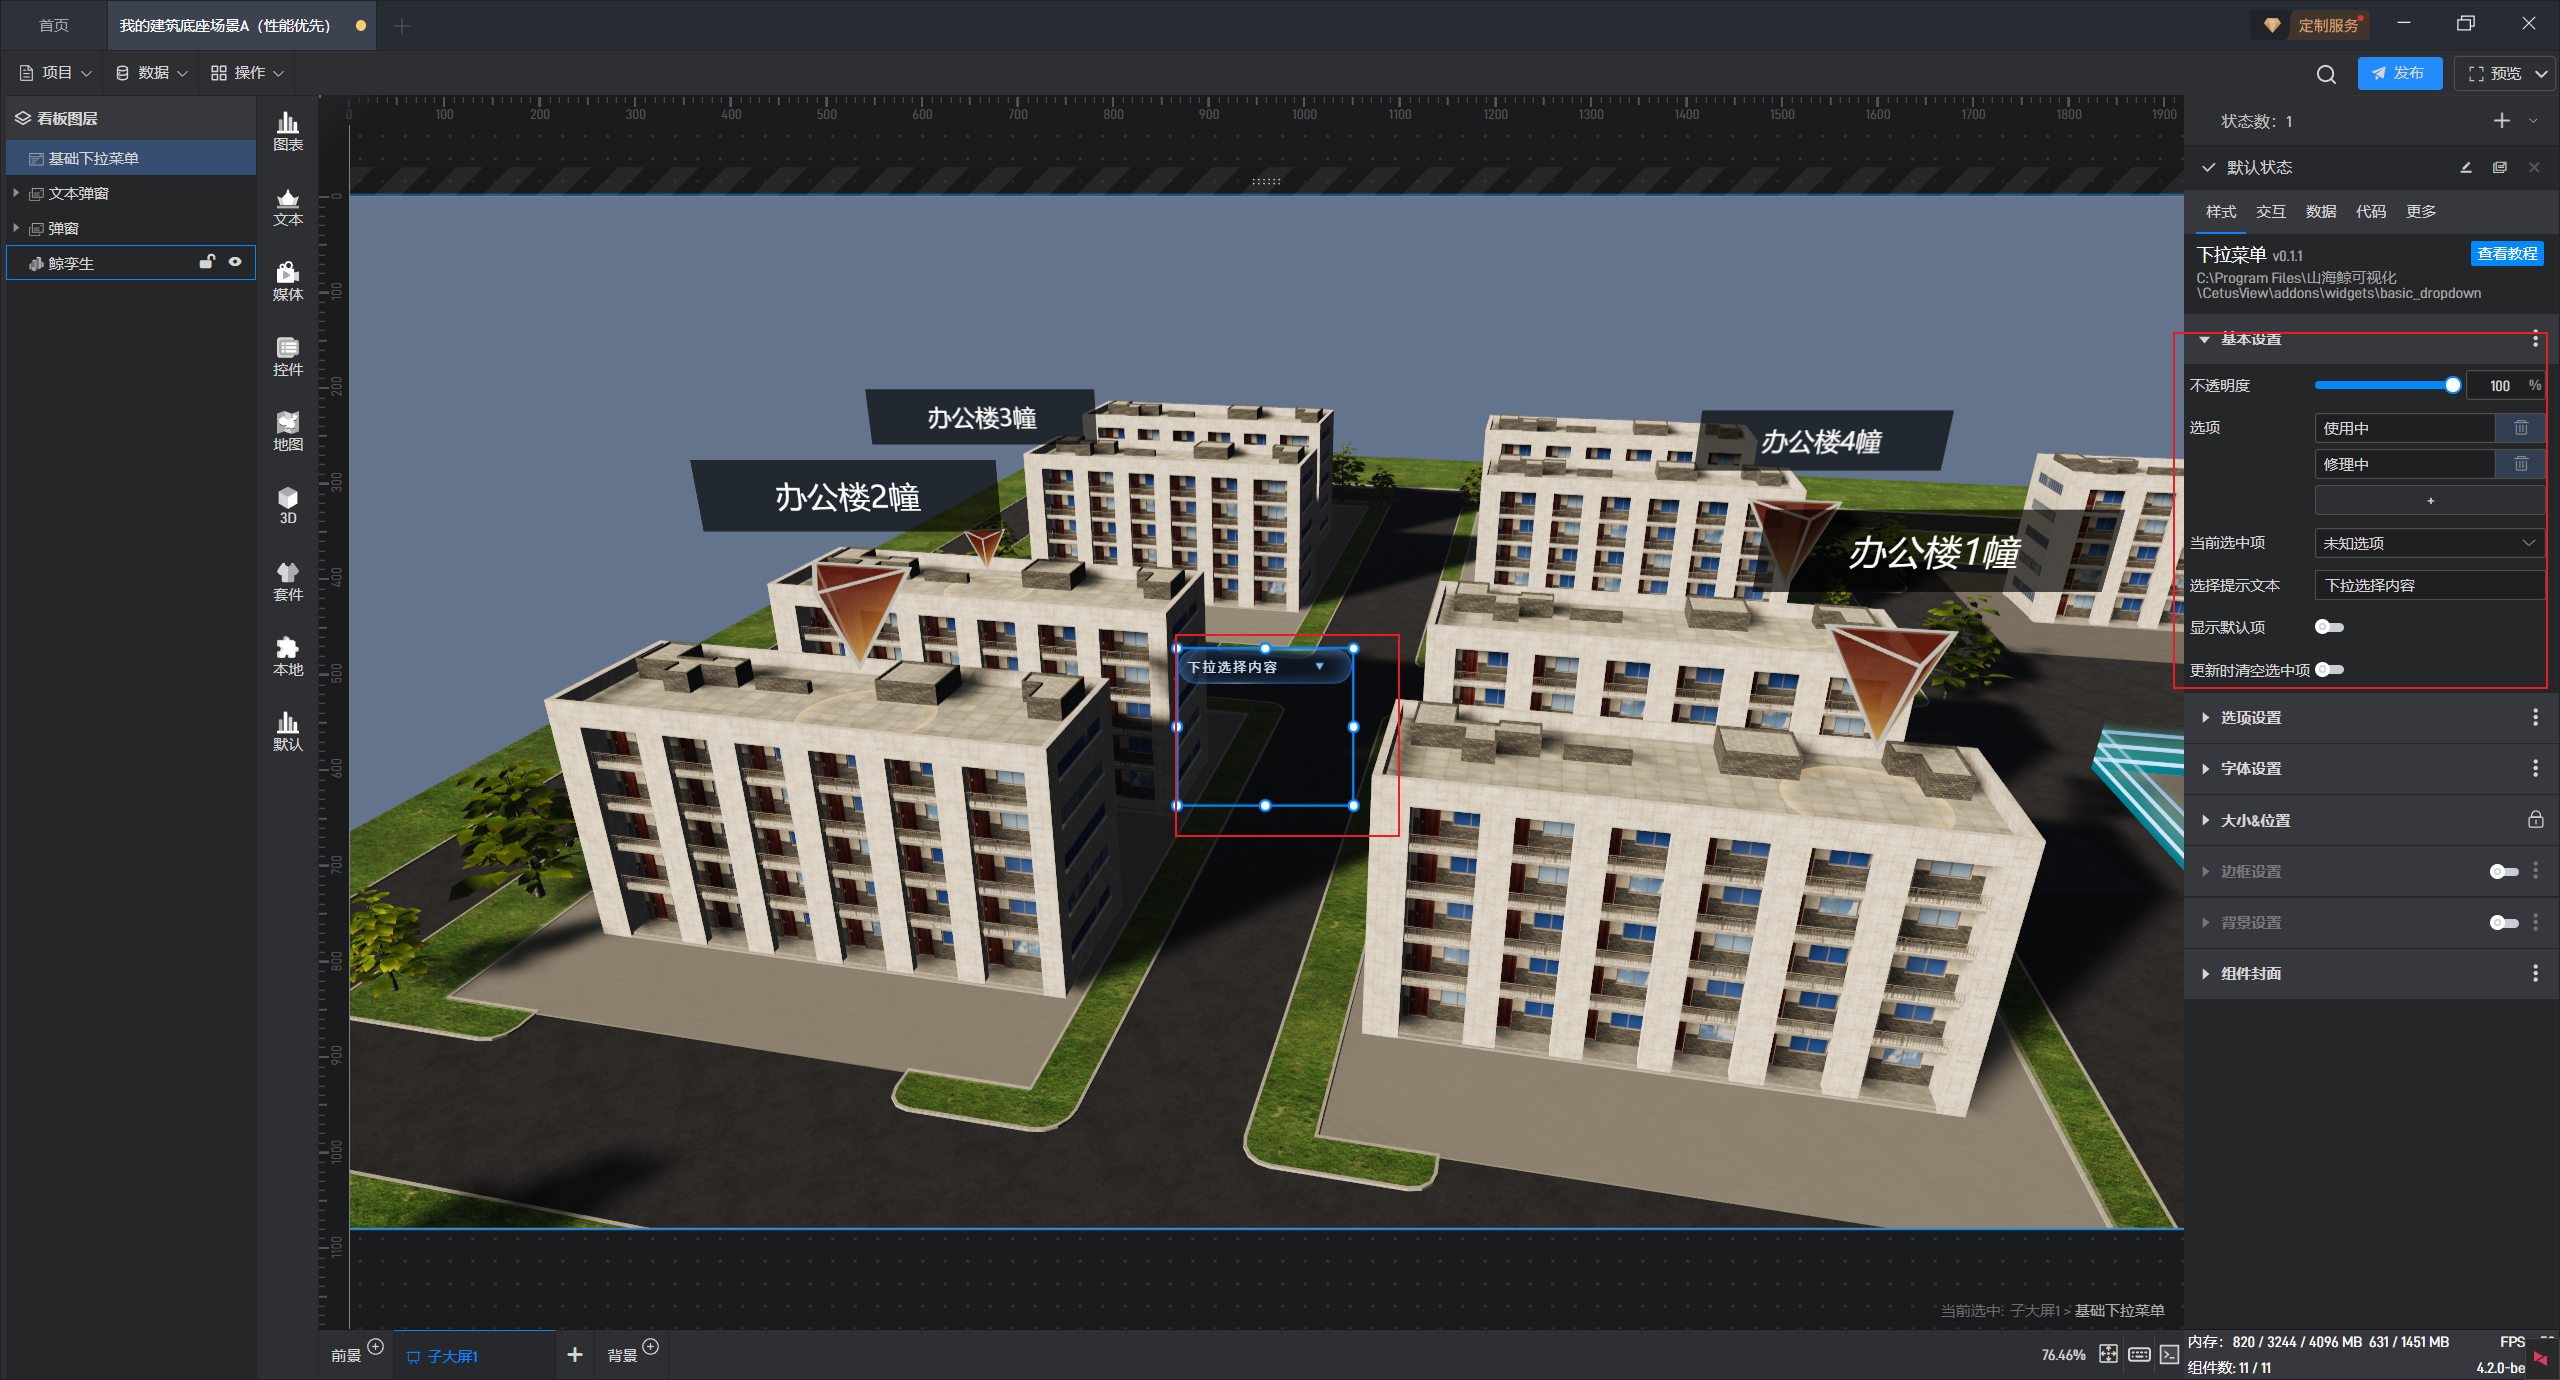Select the 媒体 media component icon

(x=288, y=280)
